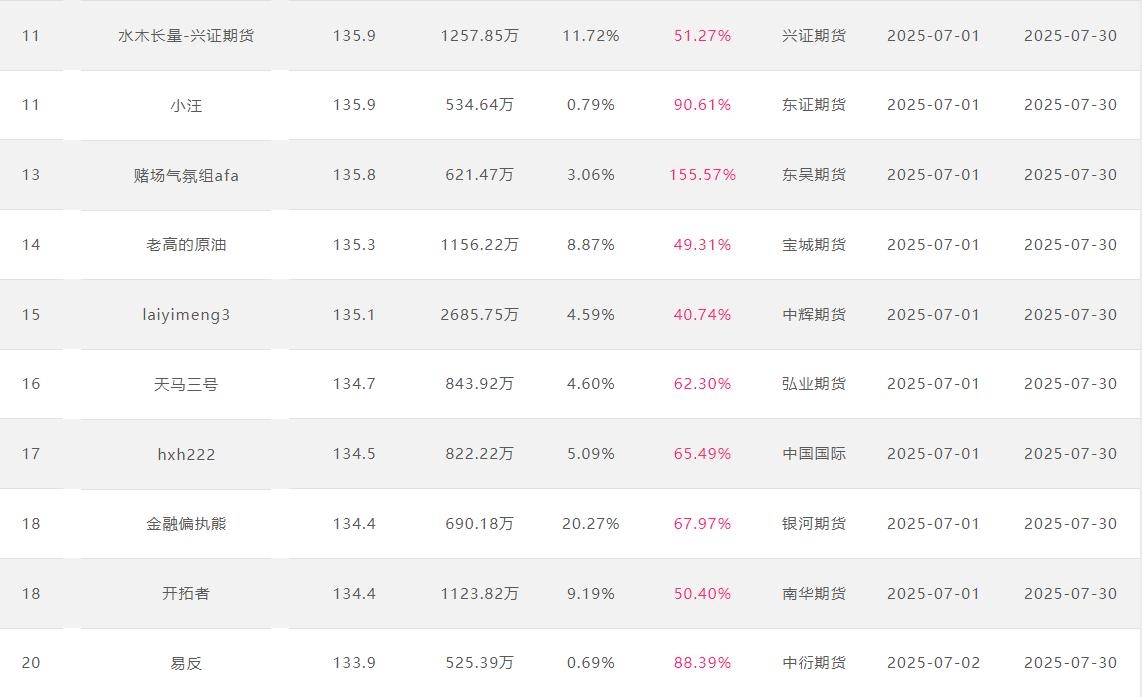
Task: Select the 东吴期货 broker cell
Action: (x=814, y=175)
